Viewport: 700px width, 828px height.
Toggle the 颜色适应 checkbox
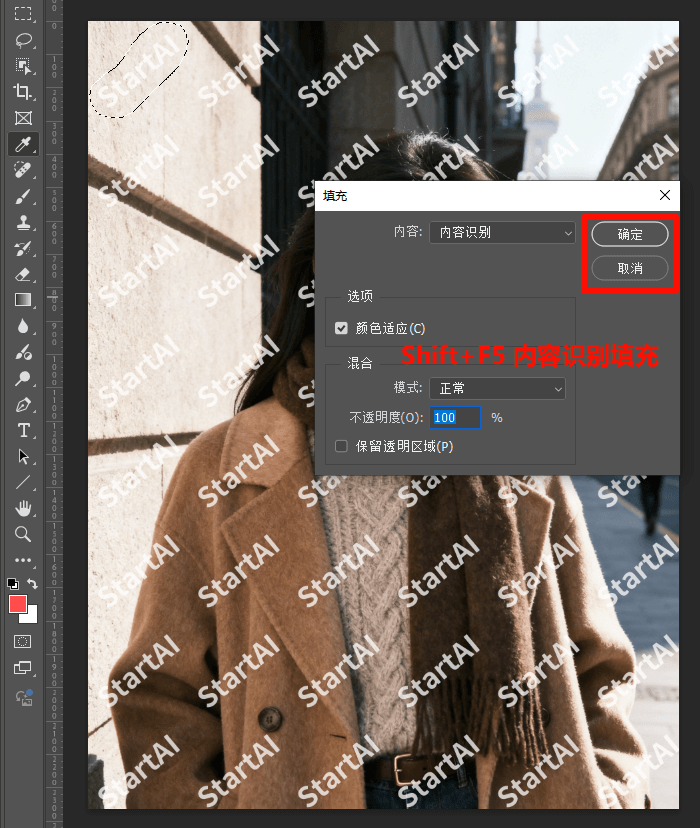tap(342, 328)
